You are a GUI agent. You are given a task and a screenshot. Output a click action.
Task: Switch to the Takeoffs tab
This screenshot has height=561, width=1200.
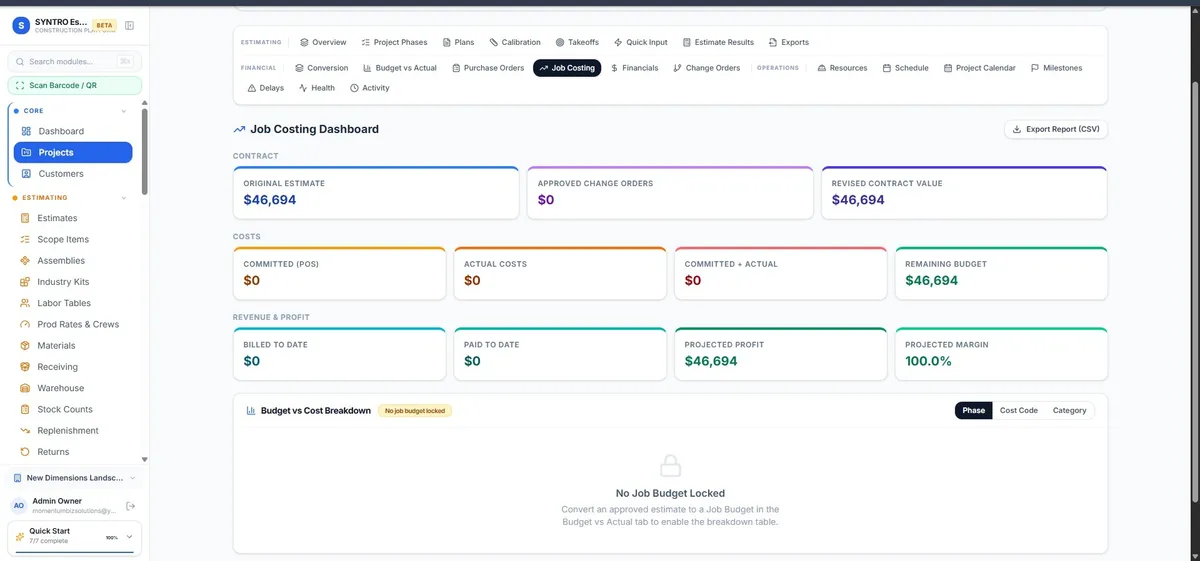577,42
